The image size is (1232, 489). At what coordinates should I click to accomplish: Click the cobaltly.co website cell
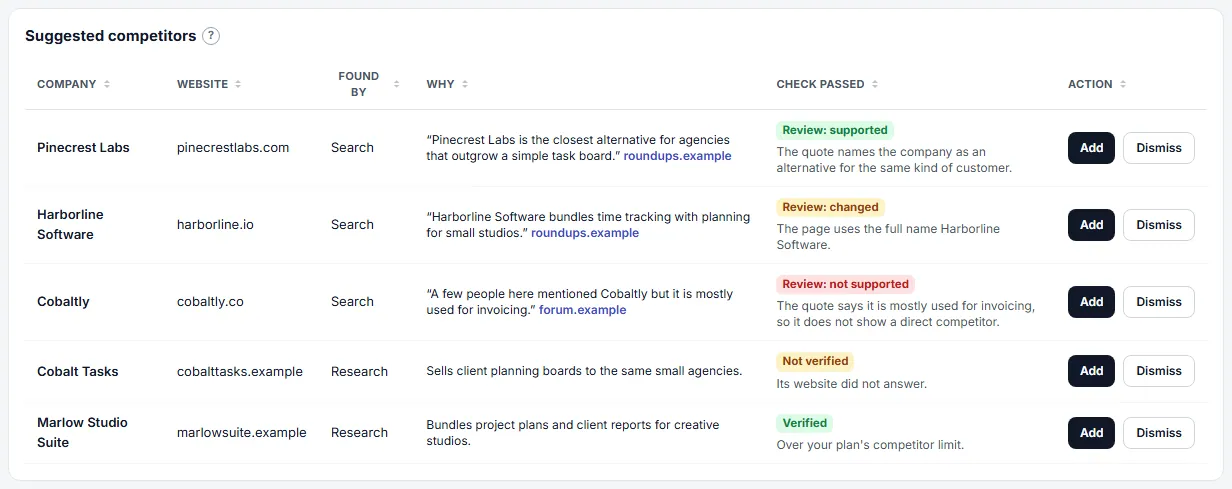coord(210,302)
